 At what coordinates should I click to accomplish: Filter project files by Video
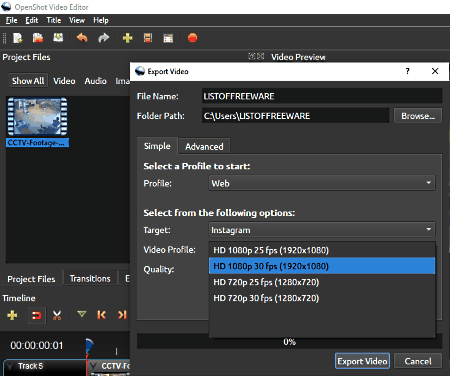pos(64,81)
